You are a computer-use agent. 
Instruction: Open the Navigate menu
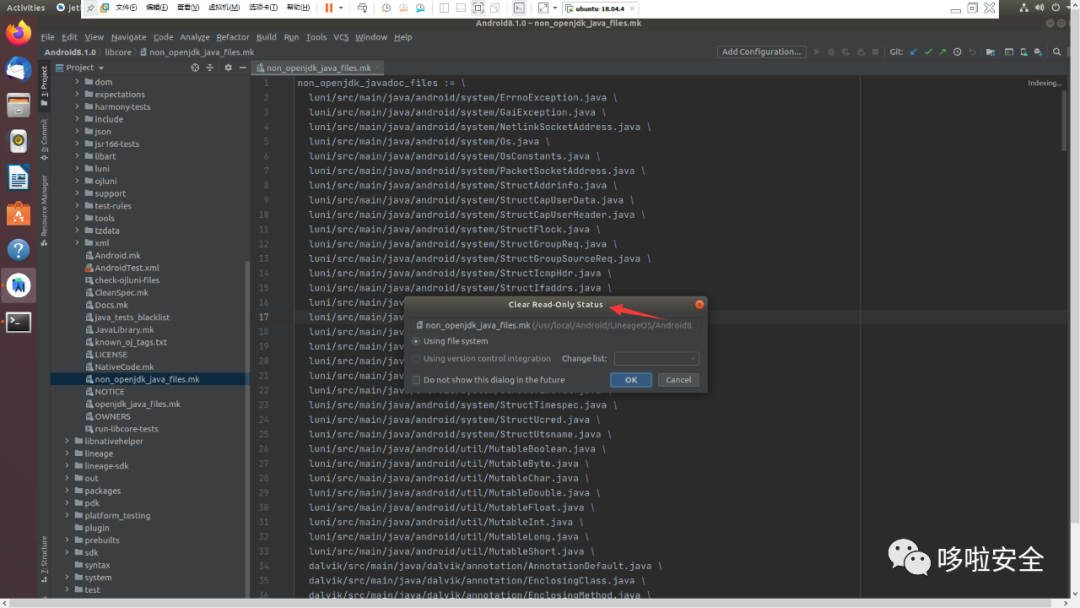pos(128,37)
